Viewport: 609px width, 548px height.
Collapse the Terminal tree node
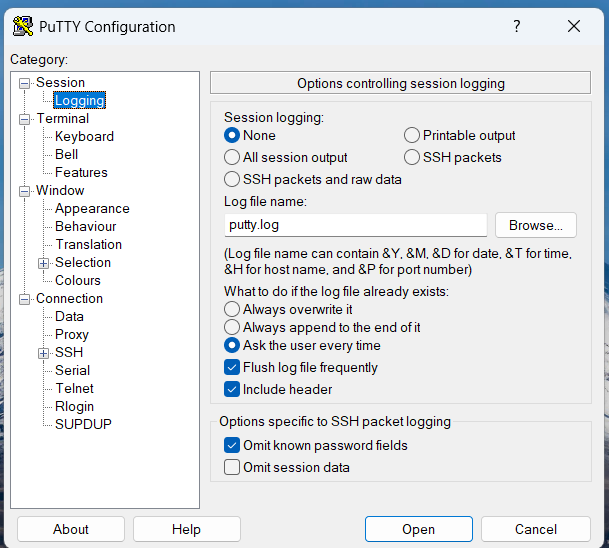click(x=24, y=119)
